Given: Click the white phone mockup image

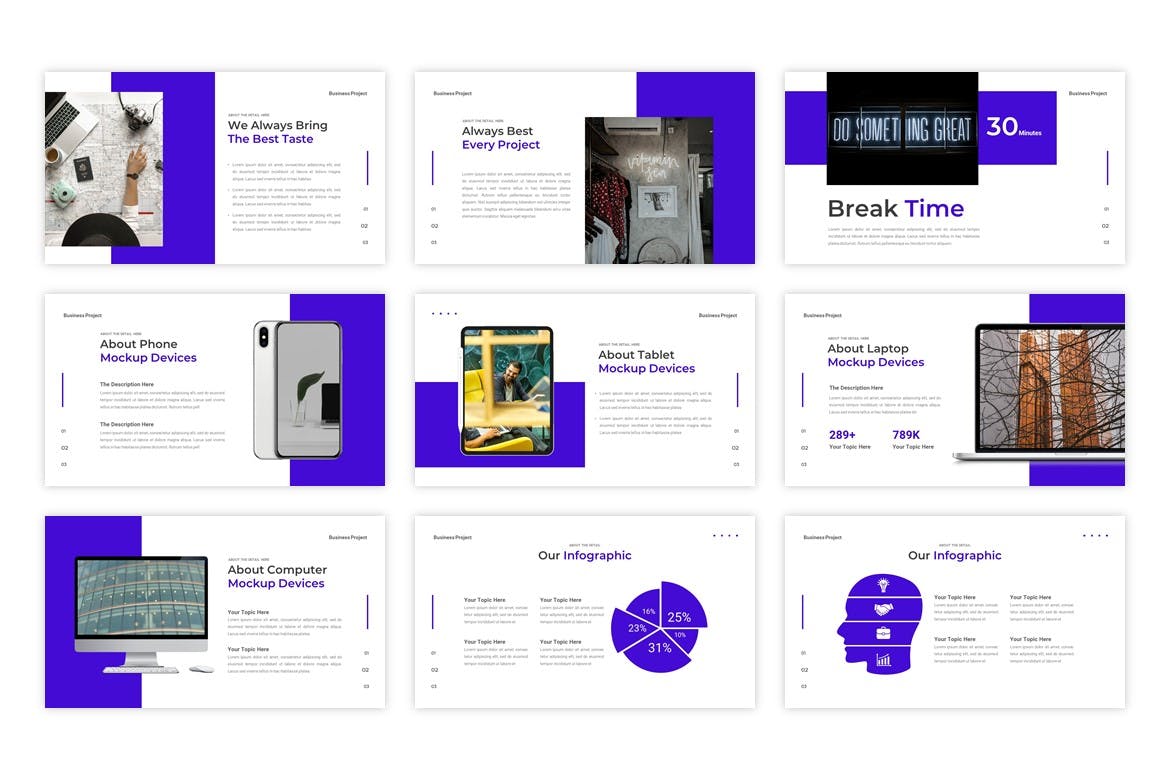Looking at the screenshot, I should [297, 390].
